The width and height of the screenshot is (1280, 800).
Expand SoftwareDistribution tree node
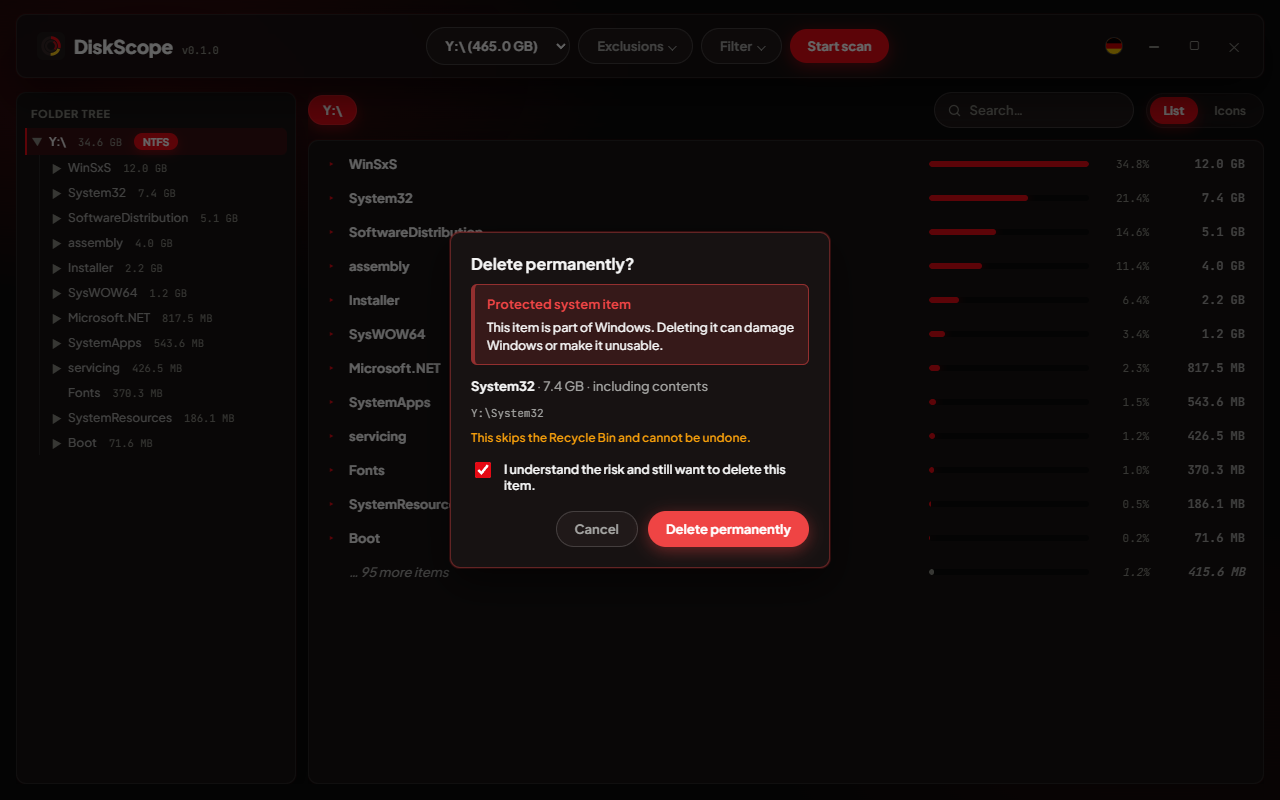57,218
